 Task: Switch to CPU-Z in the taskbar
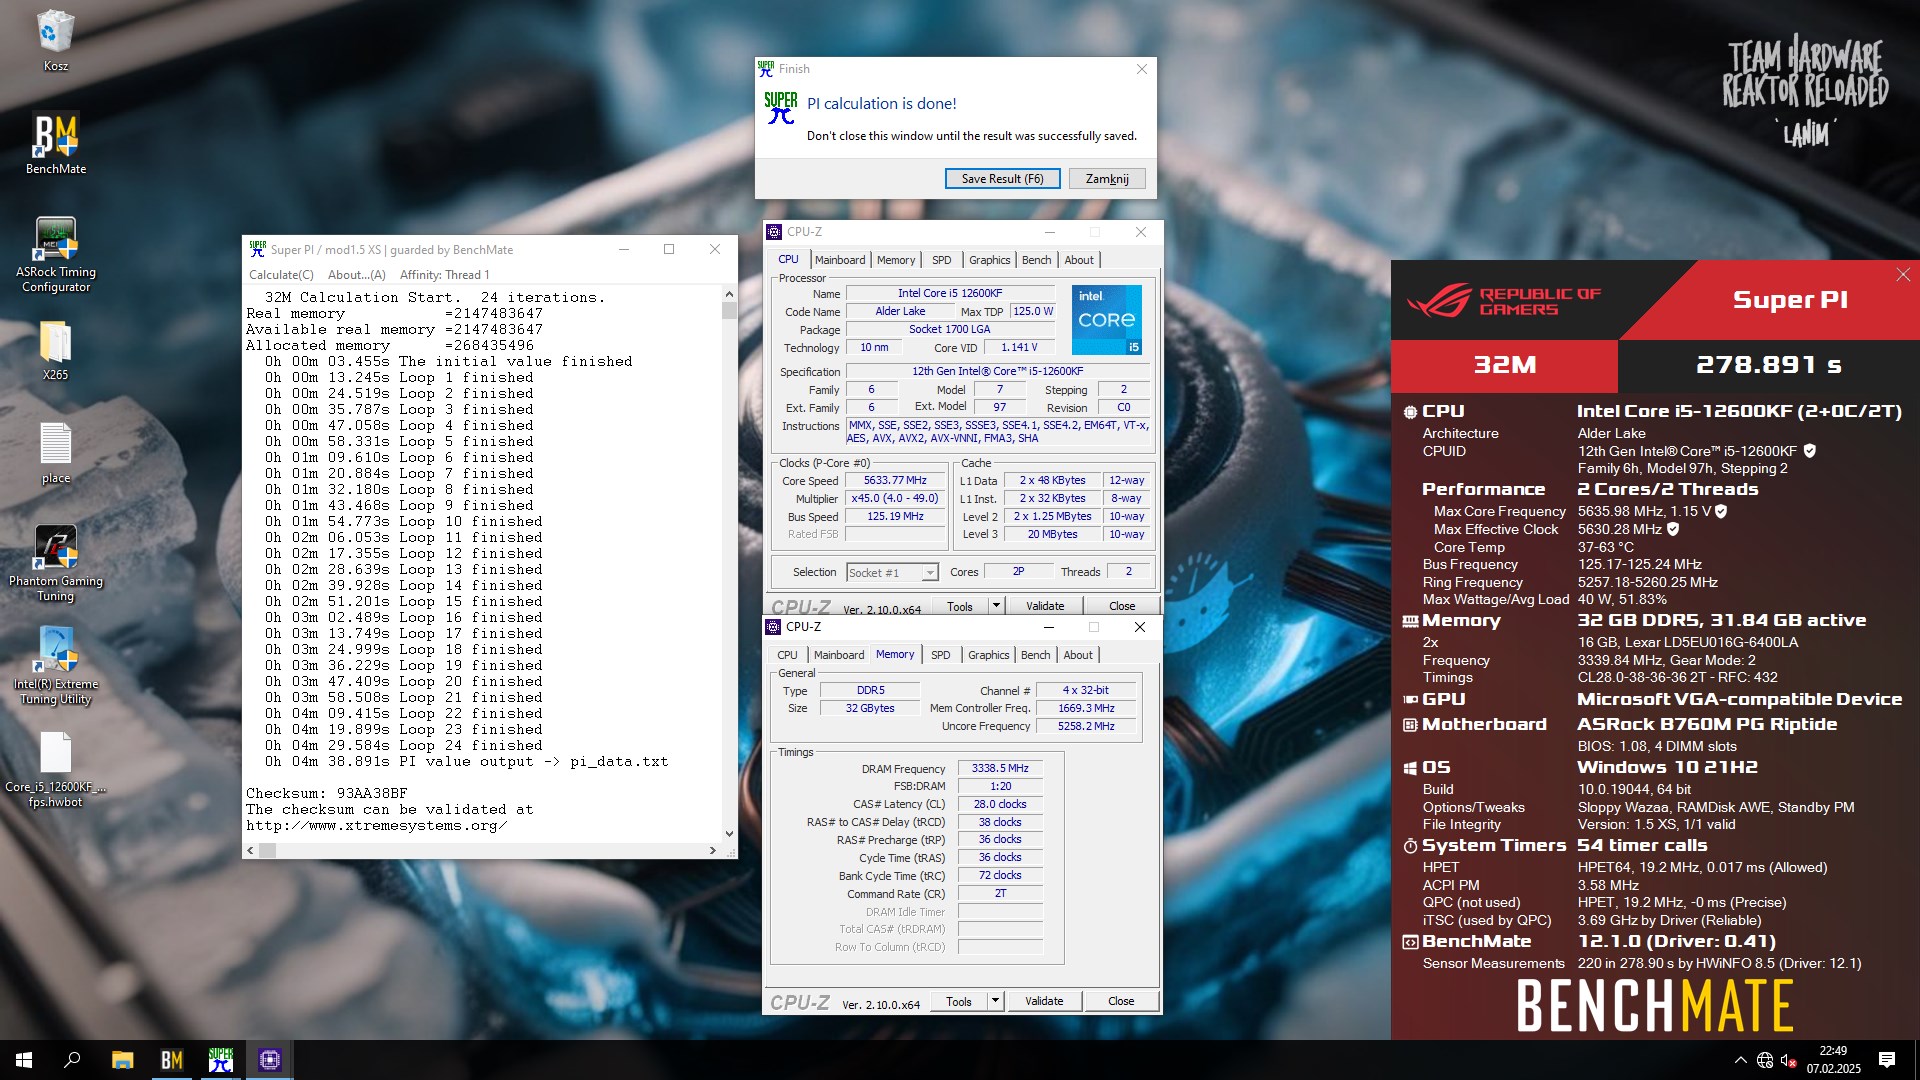[269, 1060]
